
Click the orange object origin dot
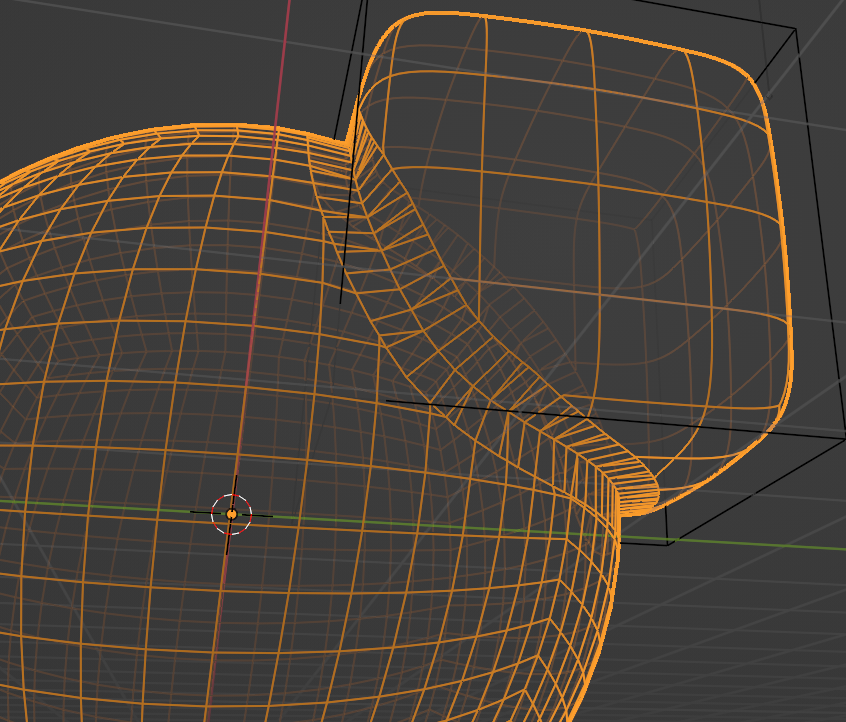pos(231,514)
